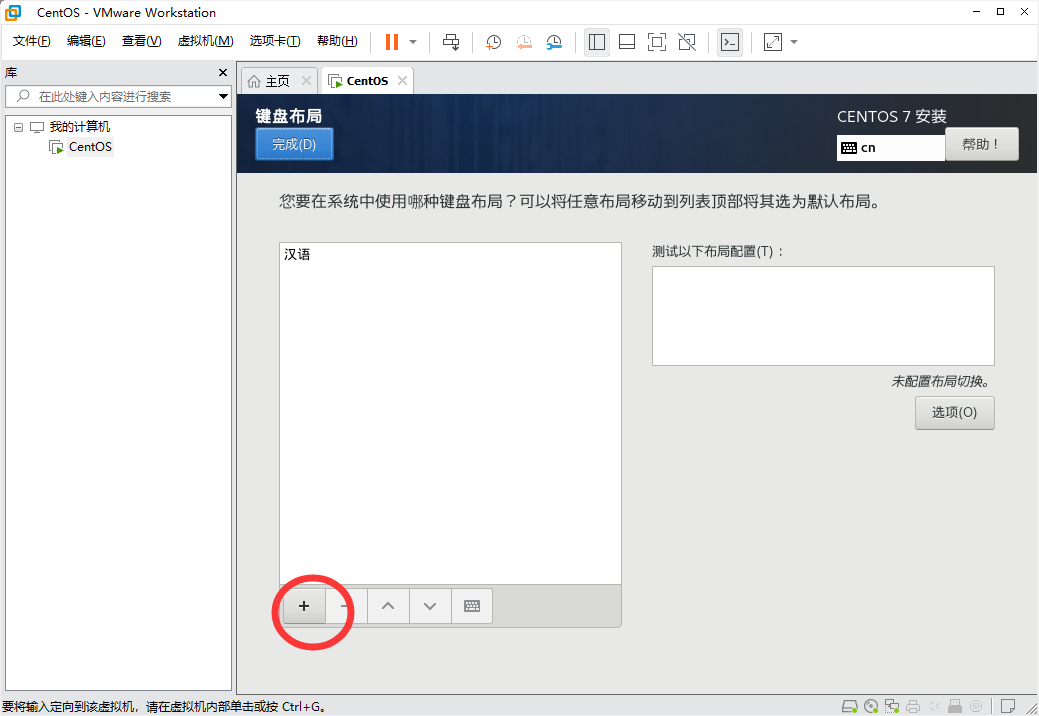Close the 库 library panel
The image size is (1039, 716).
(x=223, y=72)
